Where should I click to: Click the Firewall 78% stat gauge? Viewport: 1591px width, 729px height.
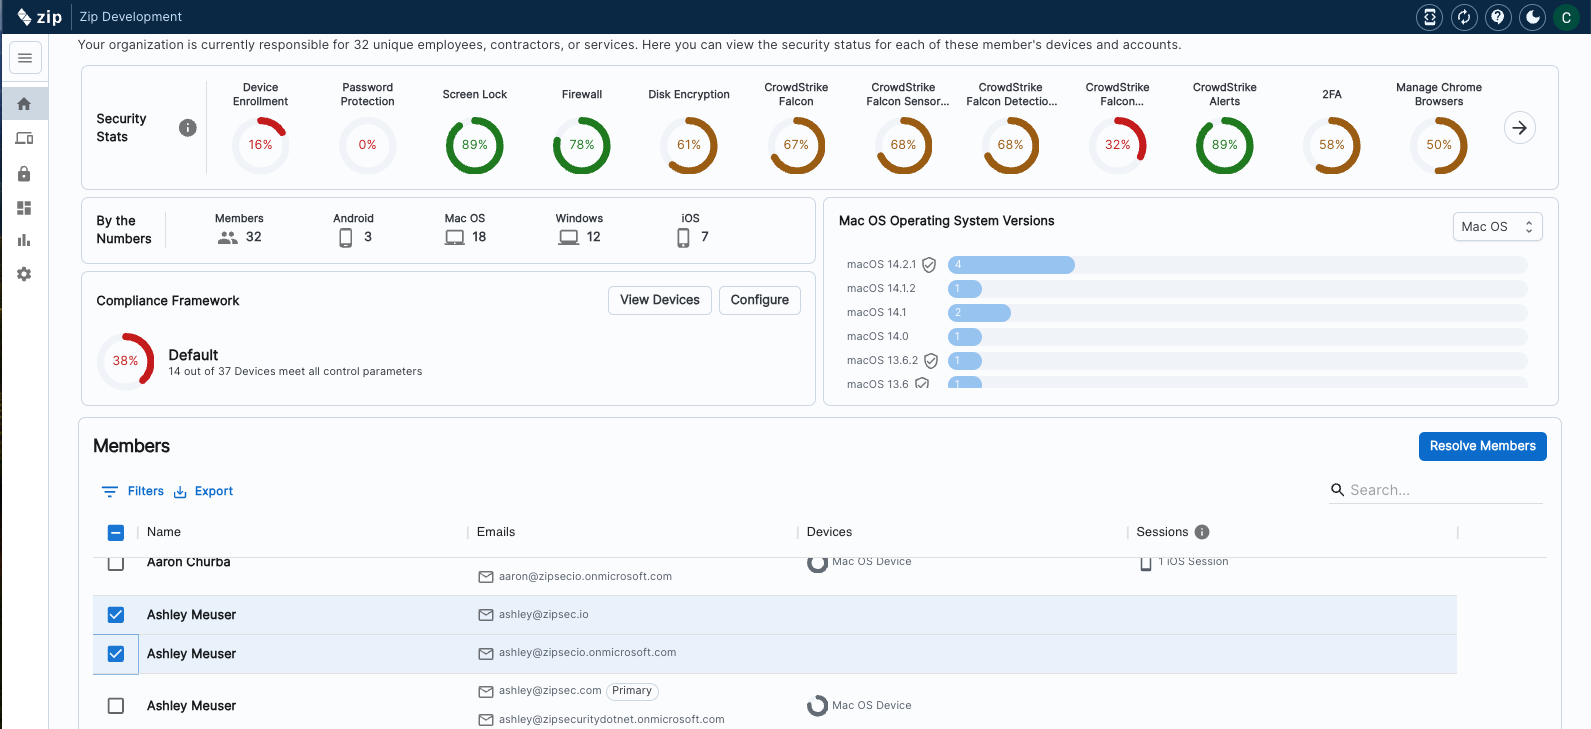tap(582, 145)
